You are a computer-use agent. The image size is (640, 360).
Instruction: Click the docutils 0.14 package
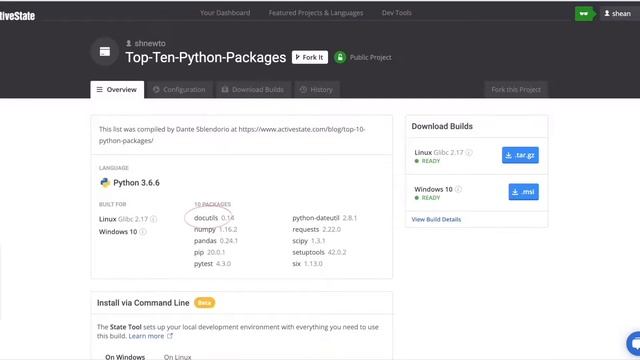[214, 218]
